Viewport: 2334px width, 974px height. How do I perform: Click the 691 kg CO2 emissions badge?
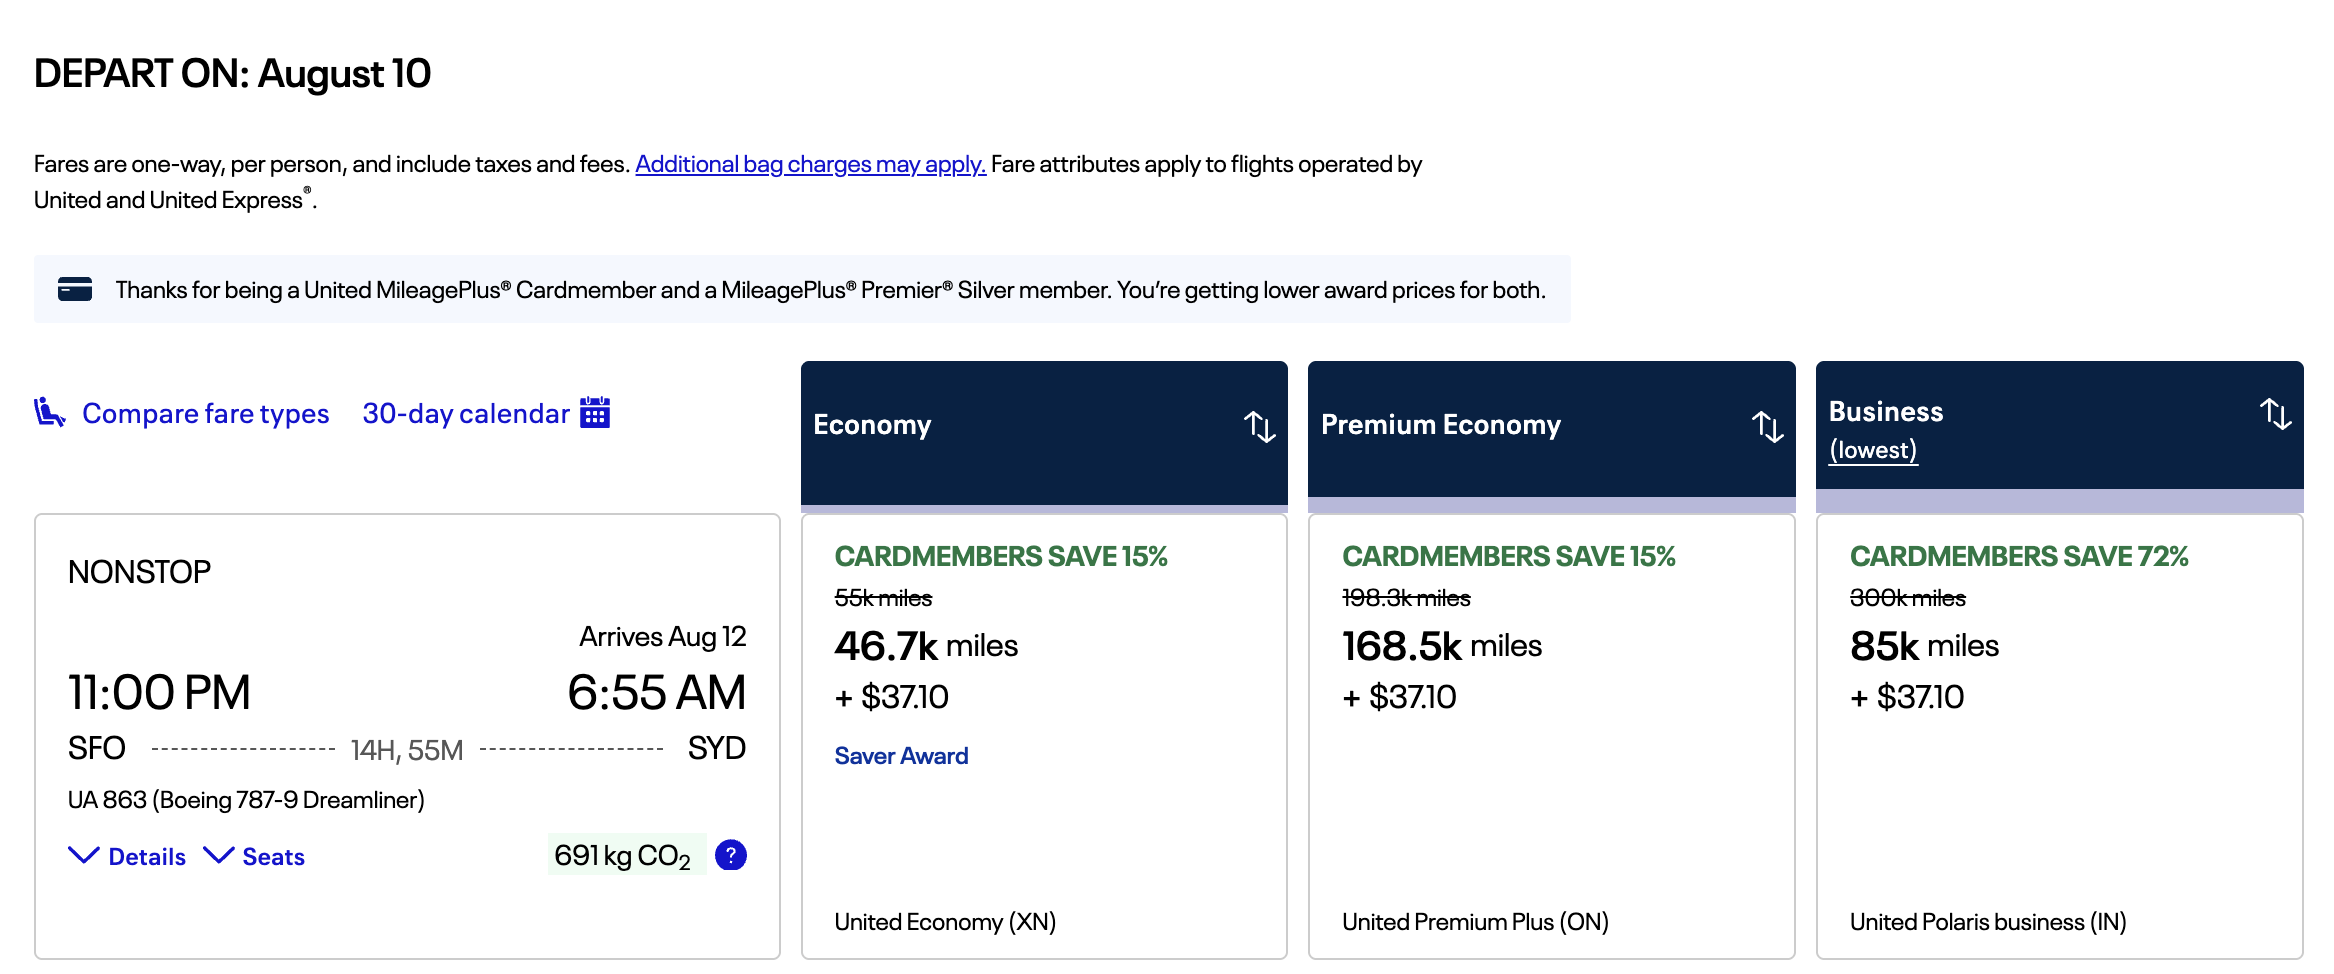coord(623,855)
